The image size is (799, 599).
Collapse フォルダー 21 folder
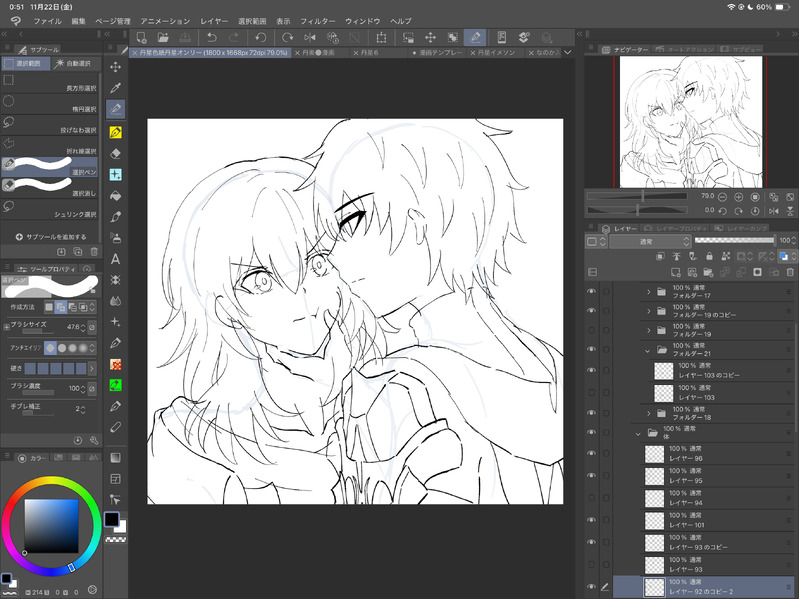coord(648,350)
